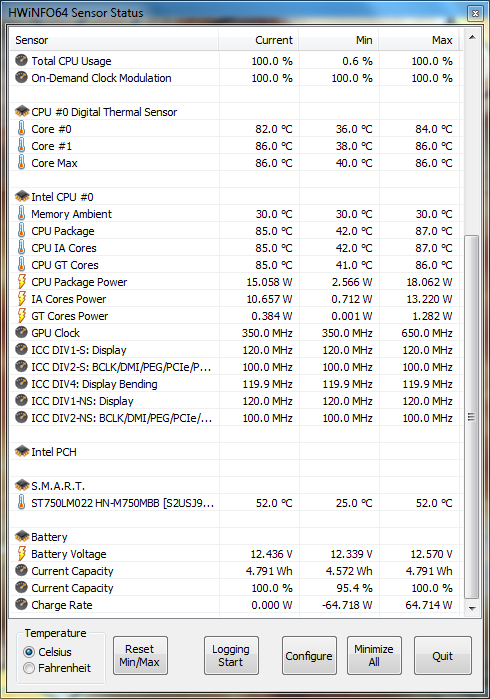Click the Minimize All button
490x699 pixels.
pos(374,655)
